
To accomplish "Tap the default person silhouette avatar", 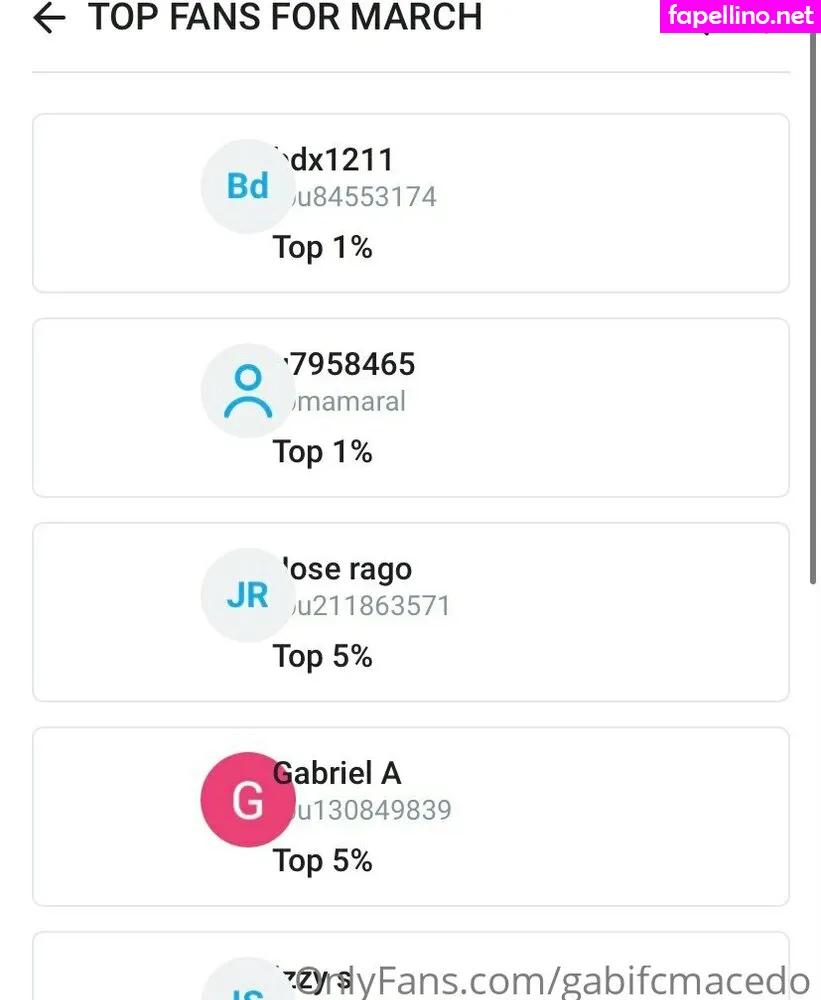I will coord(248,391).
